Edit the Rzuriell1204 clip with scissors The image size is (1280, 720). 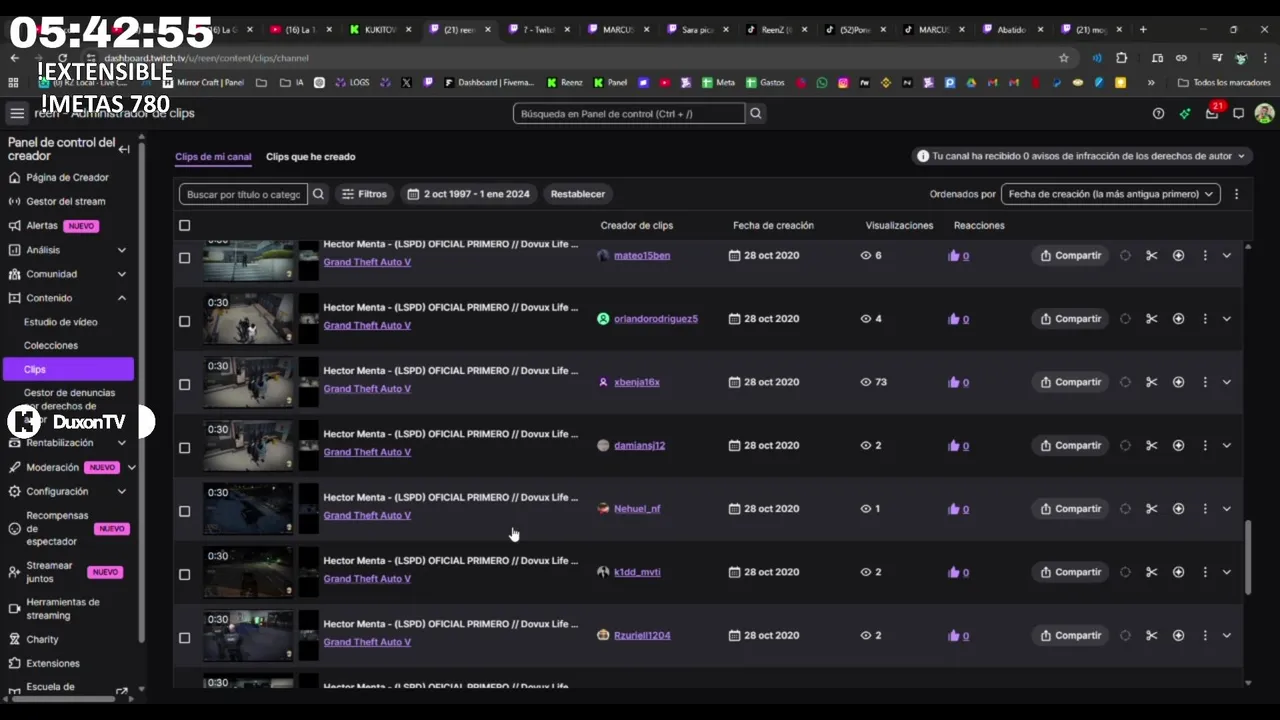1151,635
